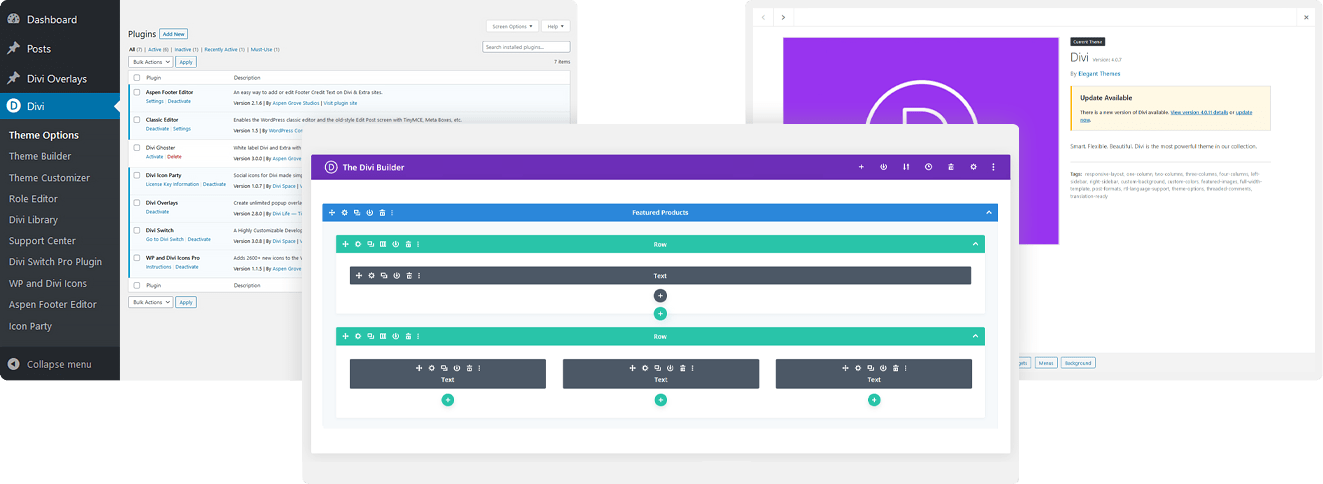Add module with green plus under right column
The height and width of the screenshot is (484, 1323).
point(874,400)
